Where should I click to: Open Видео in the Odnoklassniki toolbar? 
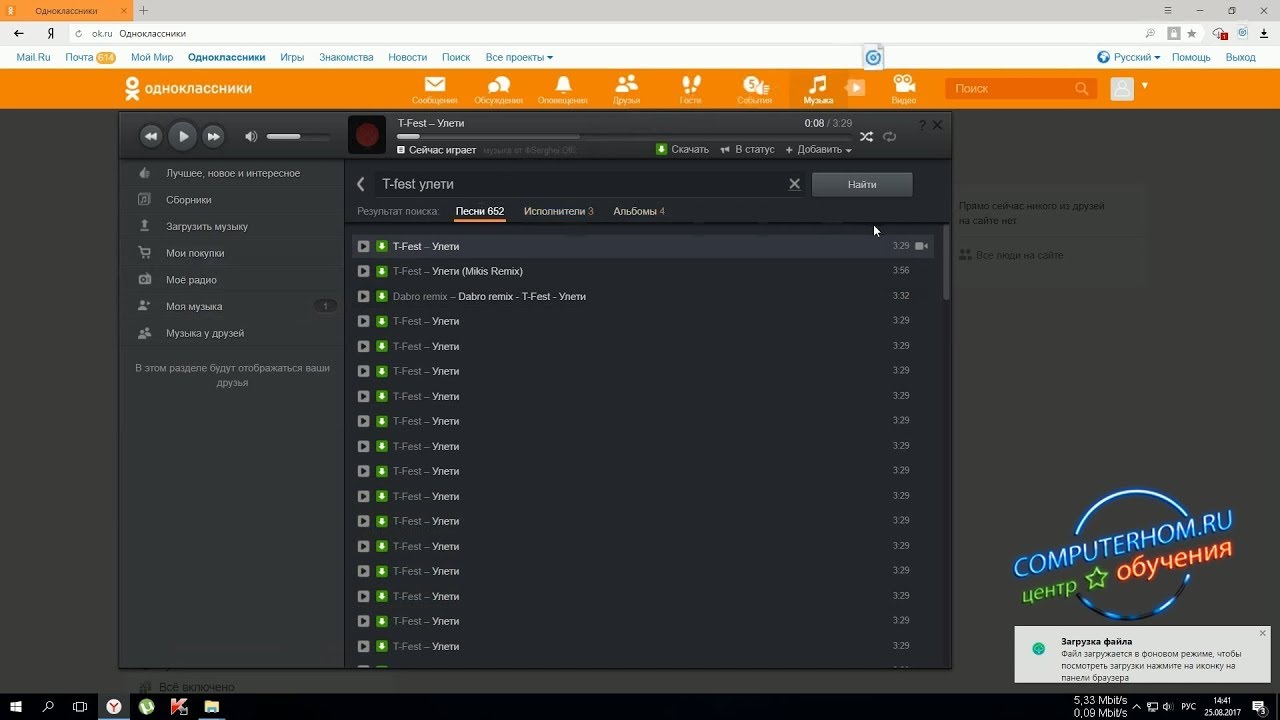coord(904,89)
